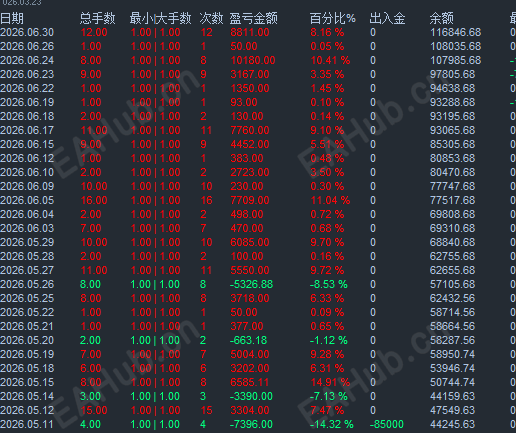This screenshot has width=516, height=433.
Task: Click percentage 9.72 %
Action: click(327, 270)
